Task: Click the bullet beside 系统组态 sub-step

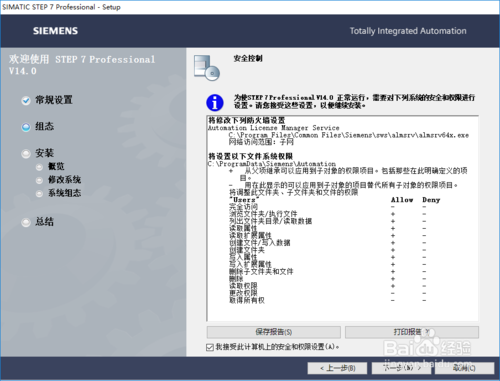Action: click(x=39, y=193)
